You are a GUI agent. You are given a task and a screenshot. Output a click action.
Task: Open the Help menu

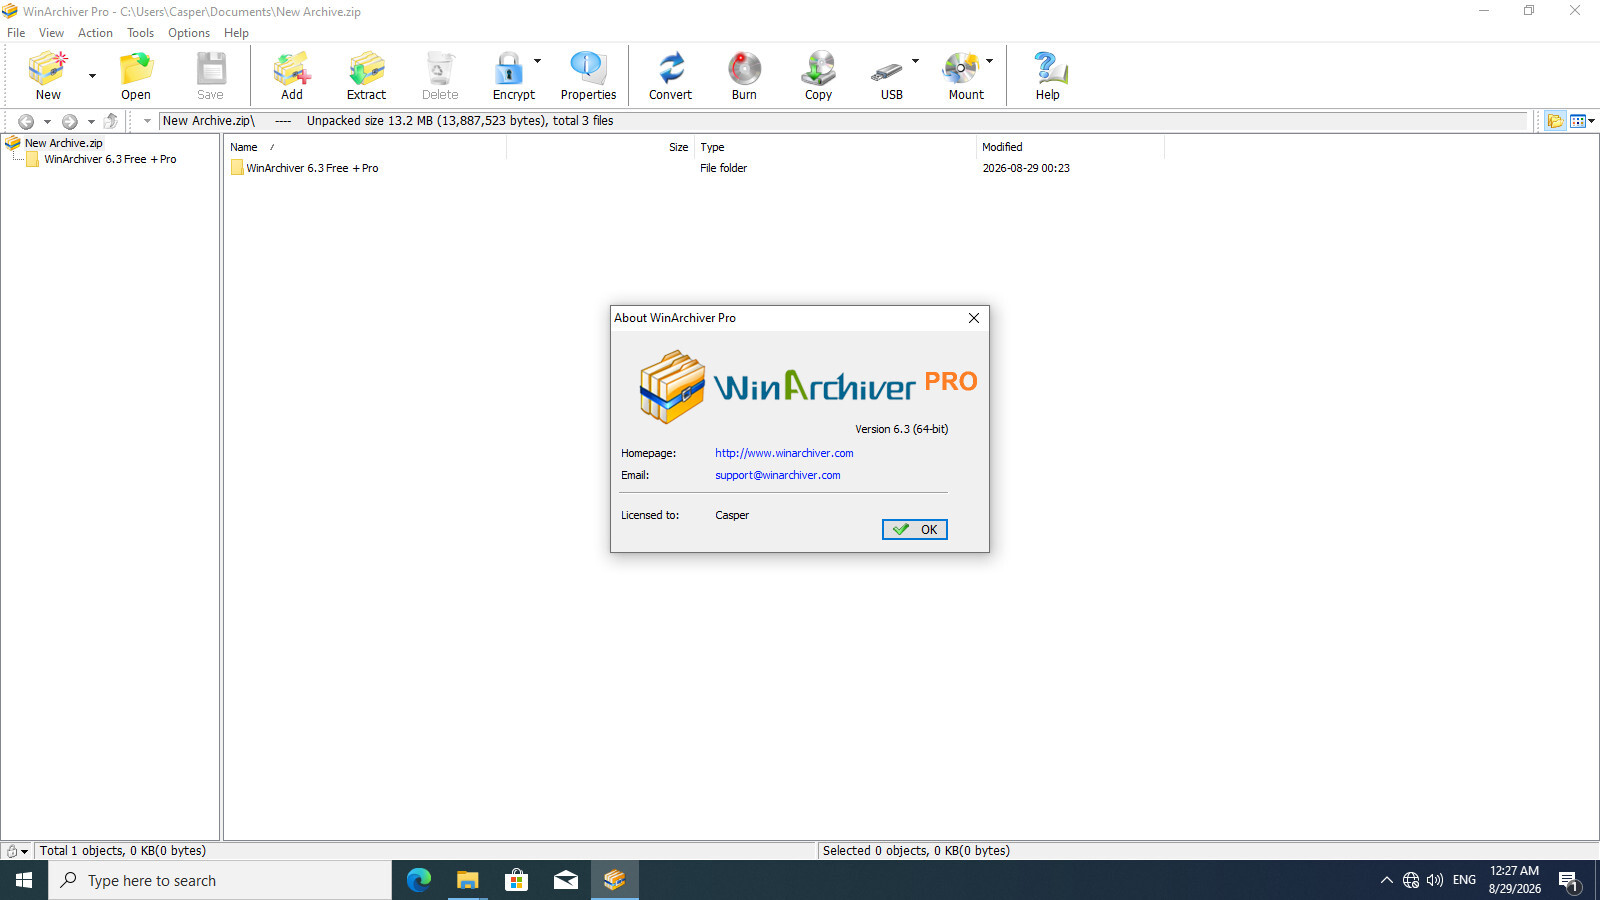236,33
